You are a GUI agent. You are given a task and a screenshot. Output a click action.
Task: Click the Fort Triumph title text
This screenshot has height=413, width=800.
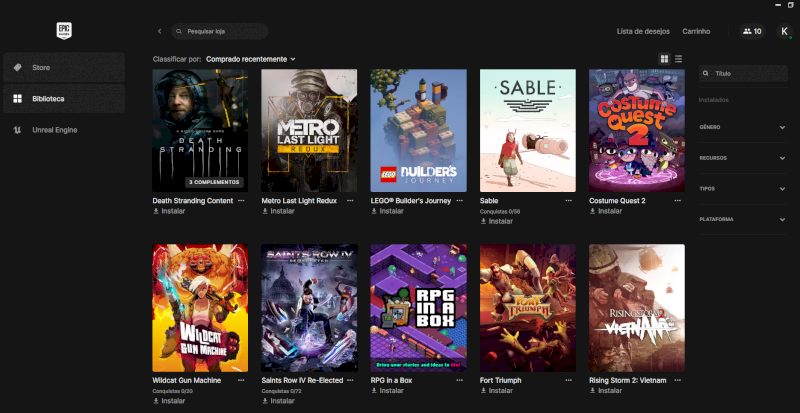pyautogui.click(x=501, y=380)
